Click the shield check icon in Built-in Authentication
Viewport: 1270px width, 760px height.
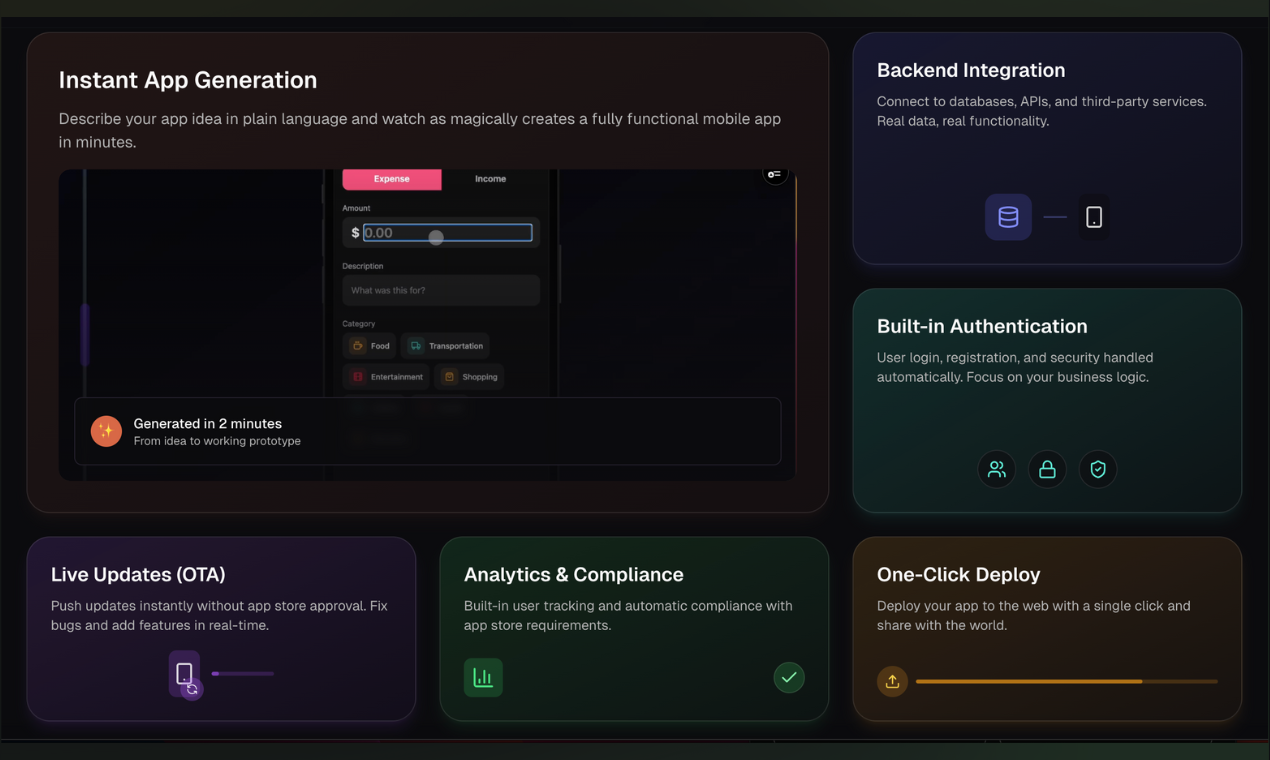1098,469
